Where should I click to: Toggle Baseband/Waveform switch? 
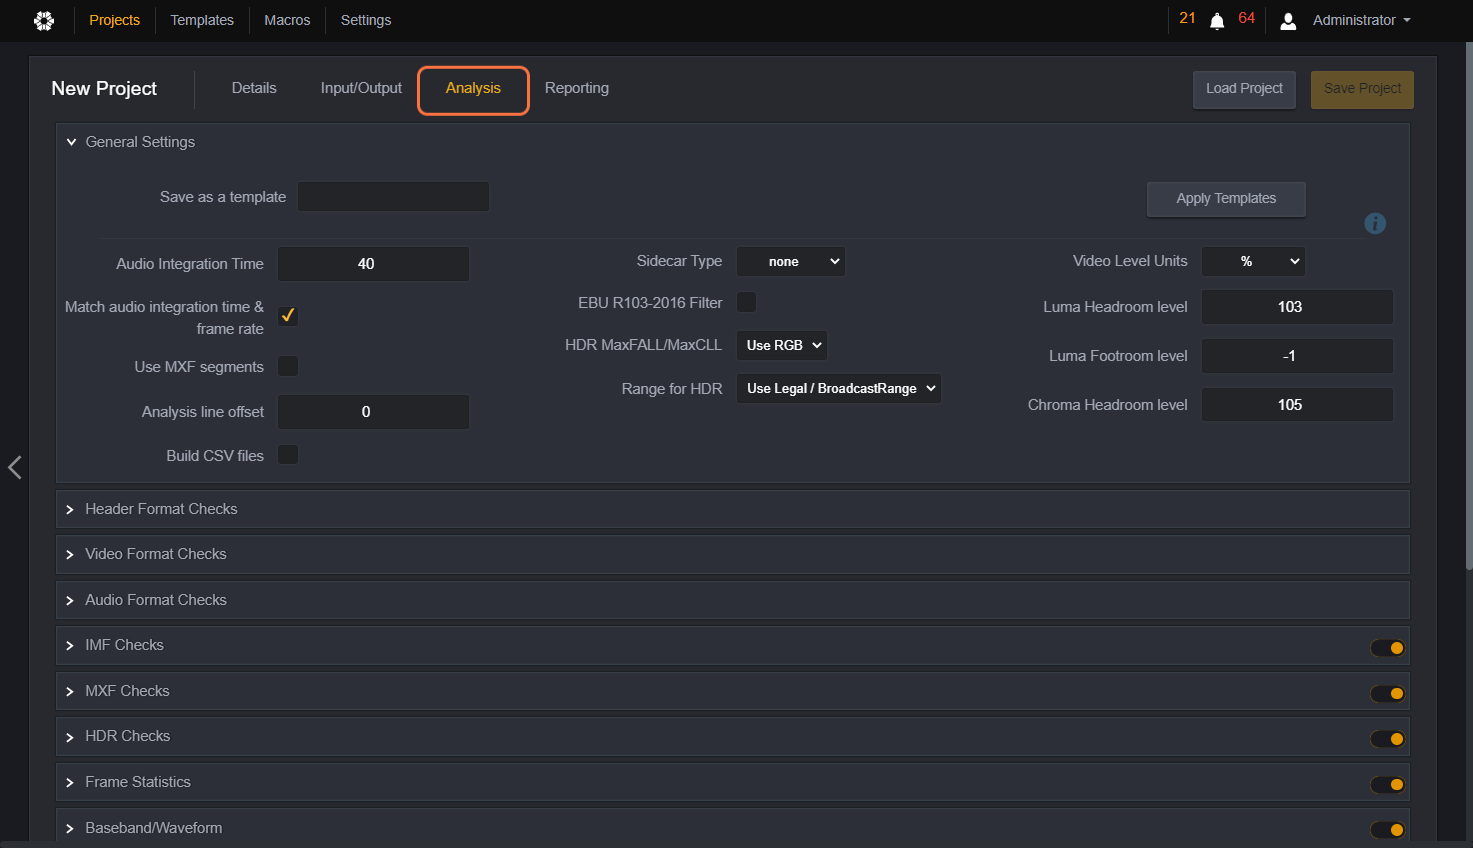[x=1387, y=830]
